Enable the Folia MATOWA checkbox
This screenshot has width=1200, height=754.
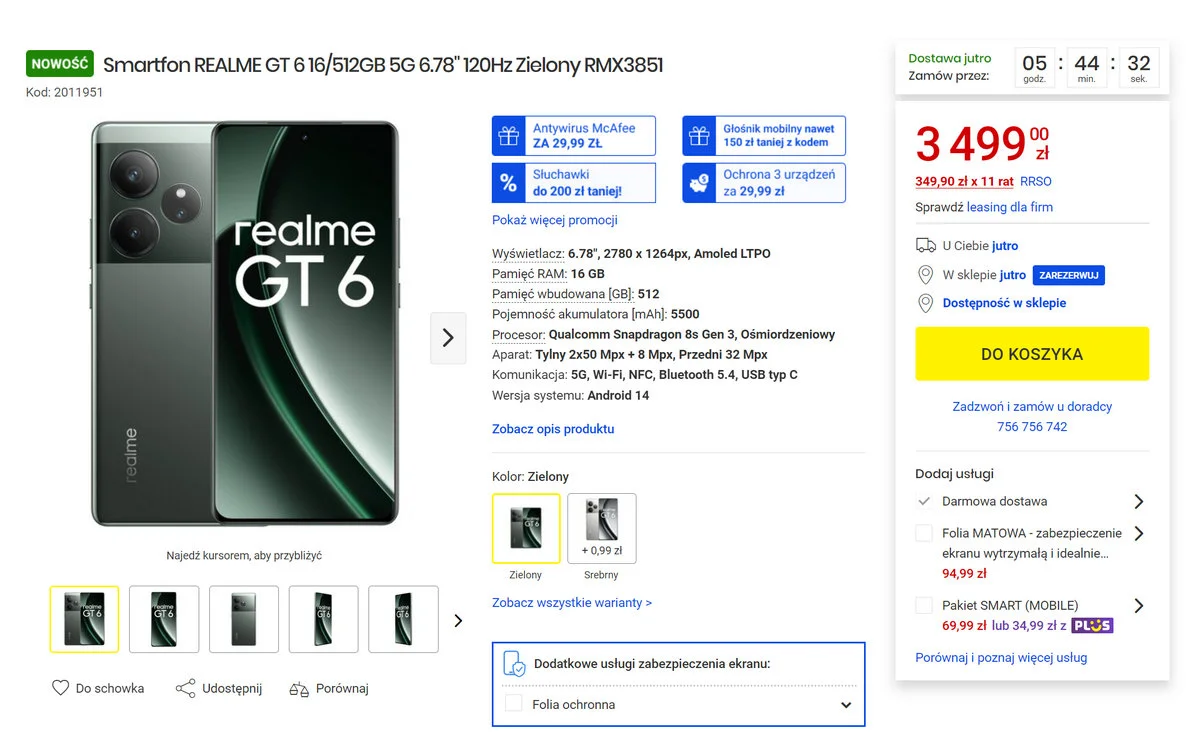(x=923, y=533)
